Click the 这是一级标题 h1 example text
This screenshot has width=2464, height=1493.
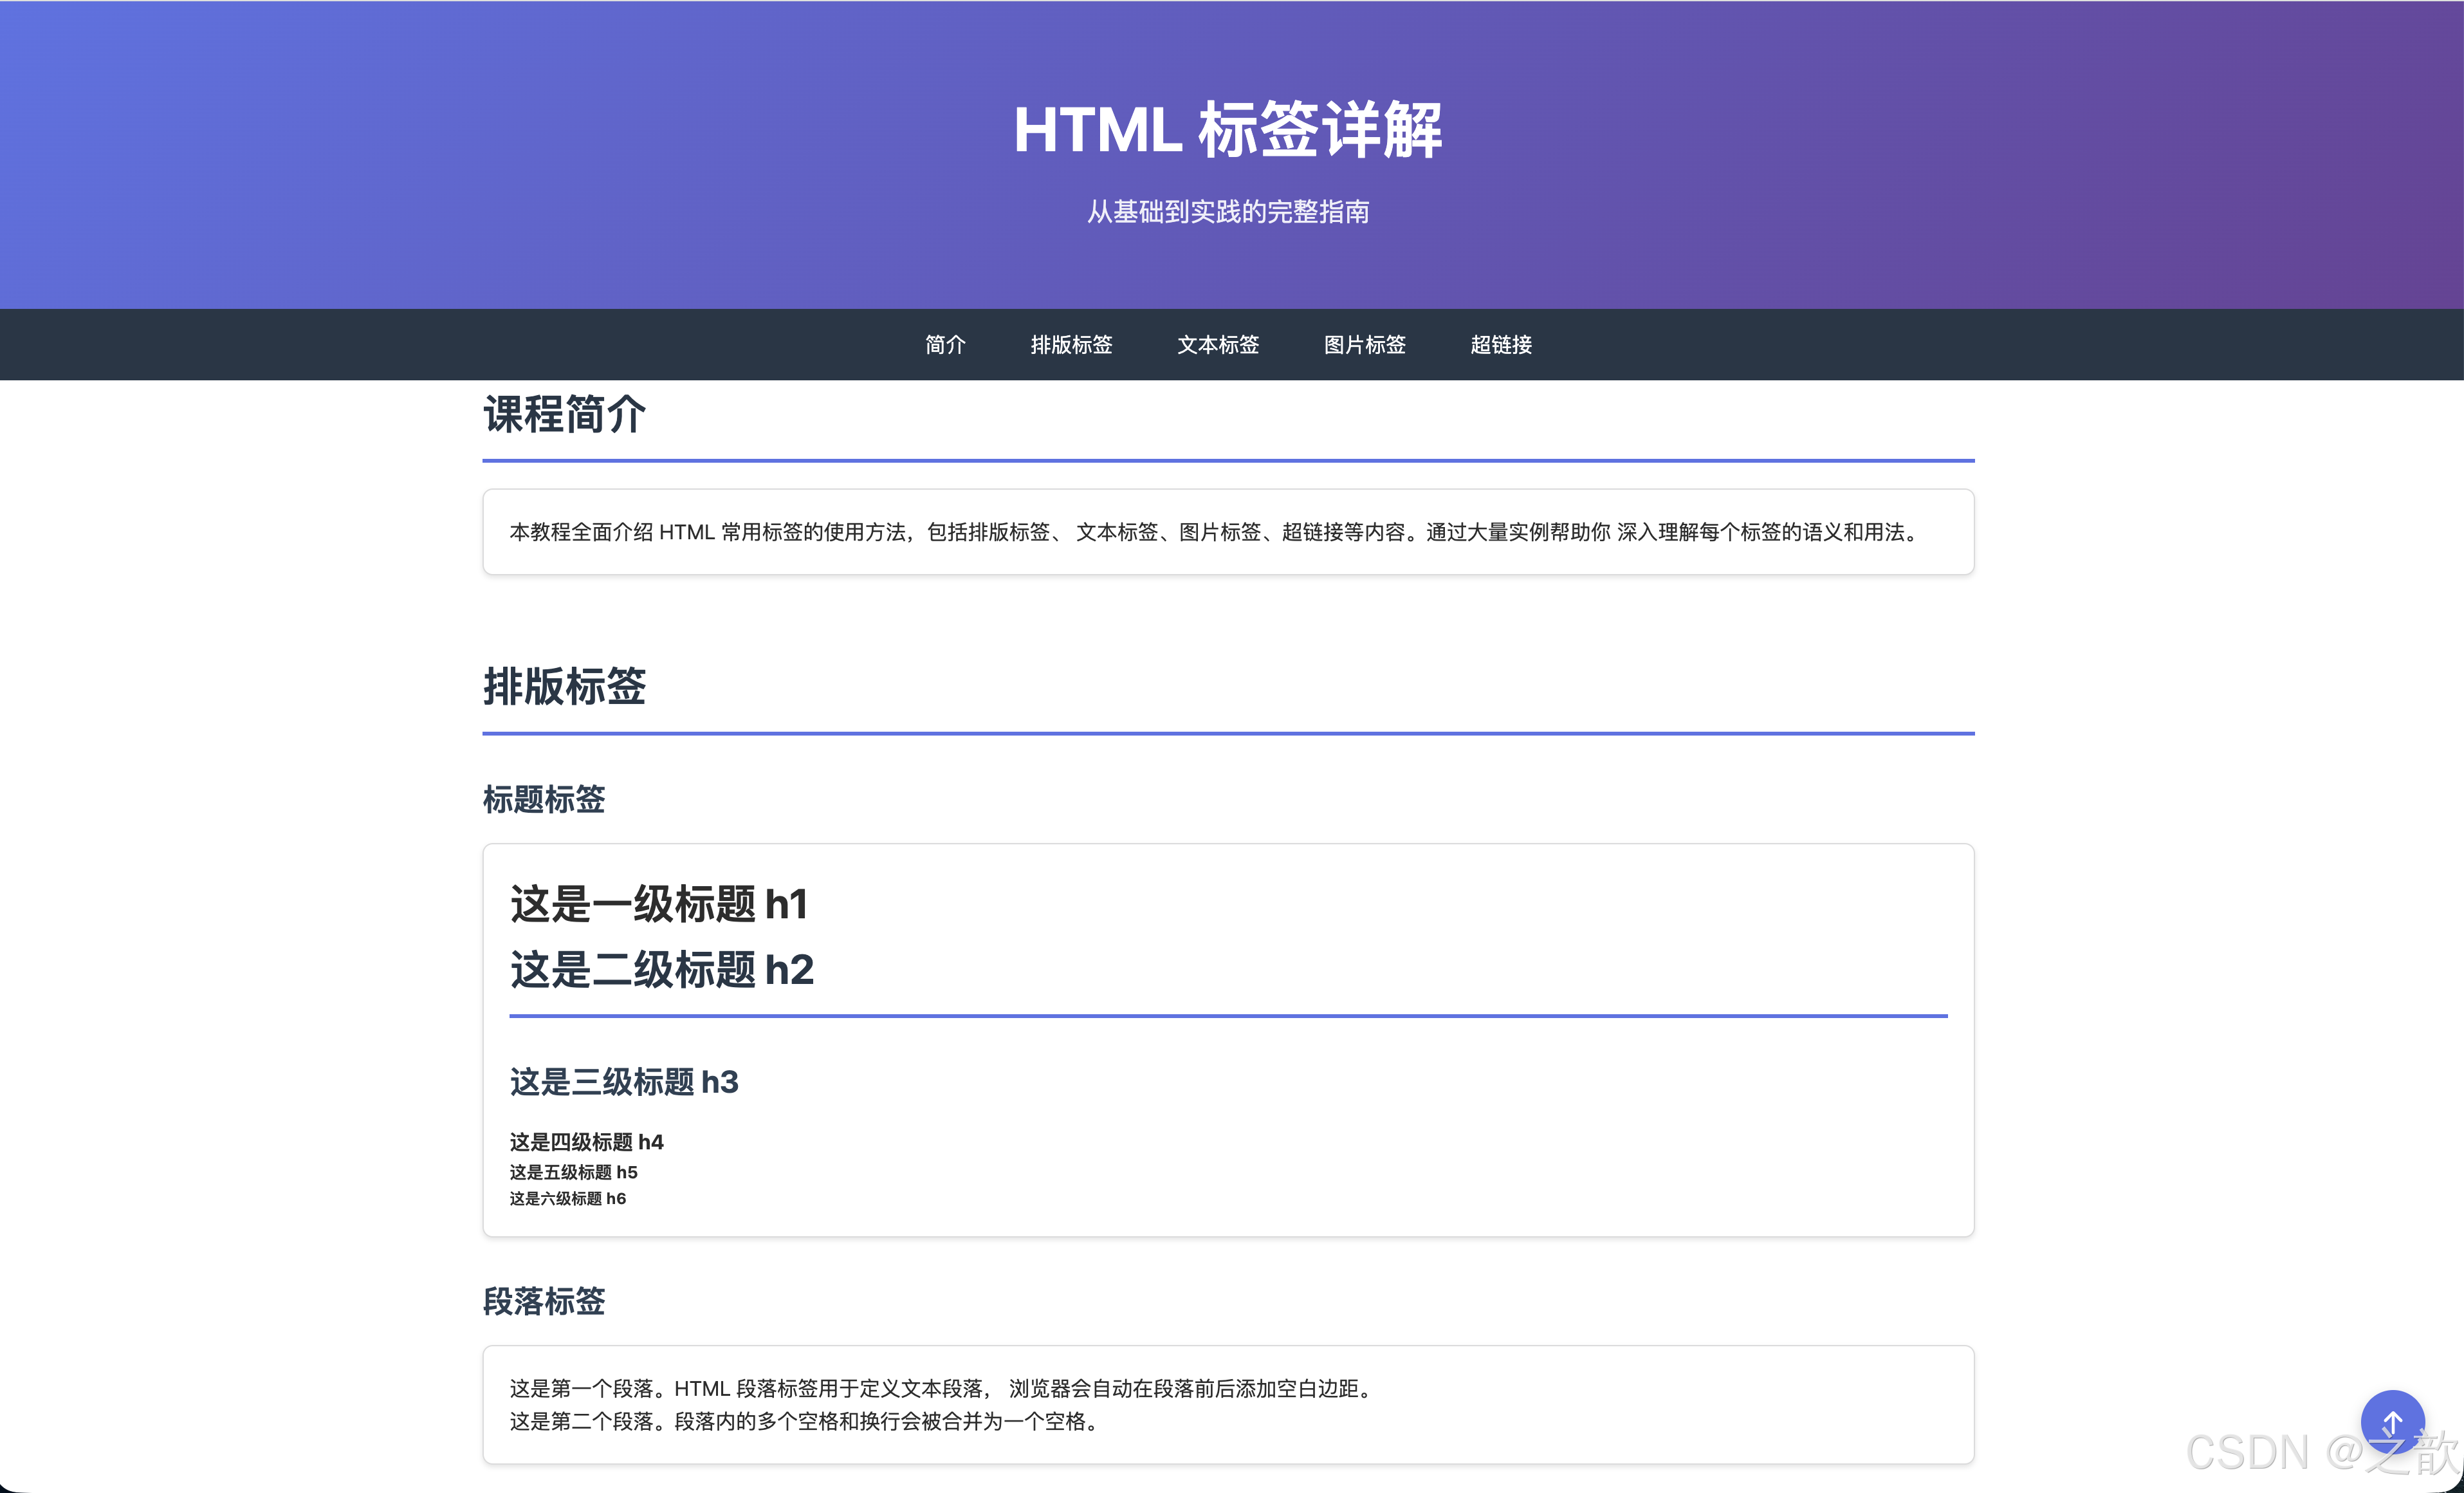pos(659,905)
